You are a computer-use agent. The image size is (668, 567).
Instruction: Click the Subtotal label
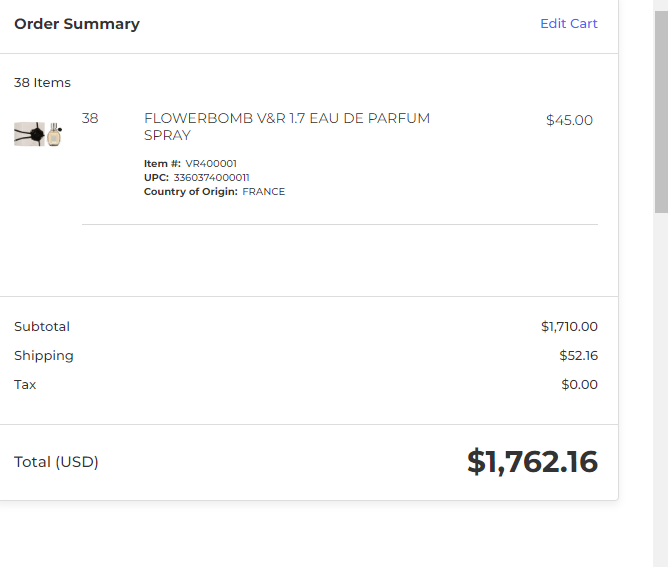pyautogui.click(x=42, y=327)
